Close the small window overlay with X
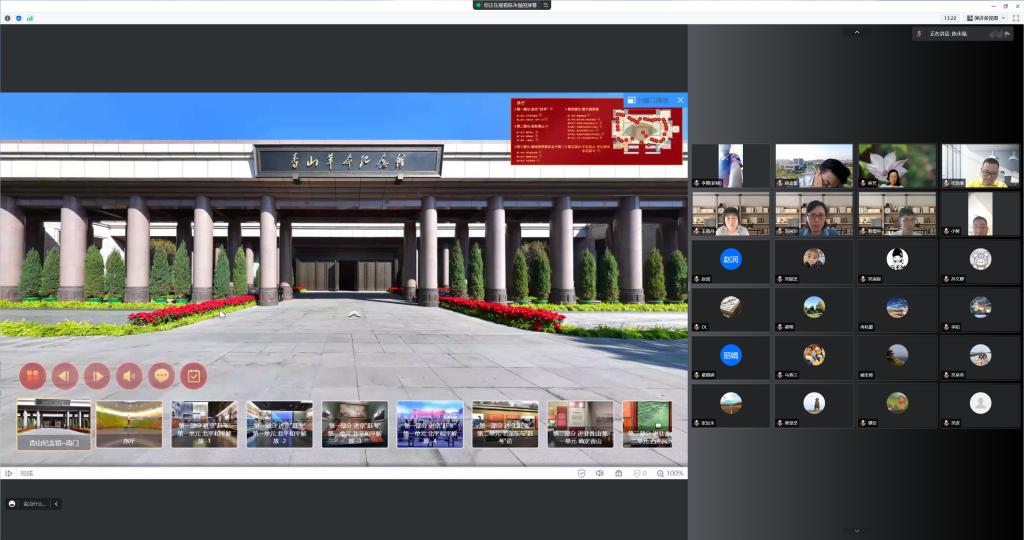 click(x=680, y=100)
